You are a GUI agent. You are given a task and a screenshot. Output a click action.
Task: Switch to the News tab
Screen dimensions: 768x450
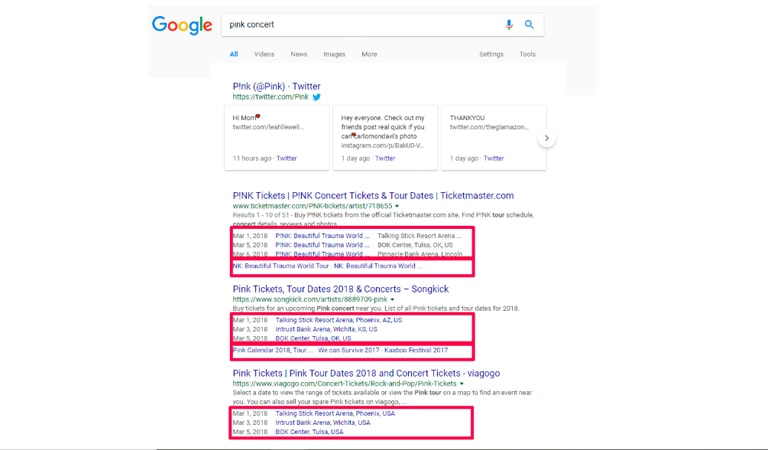(x=299, y=54)
